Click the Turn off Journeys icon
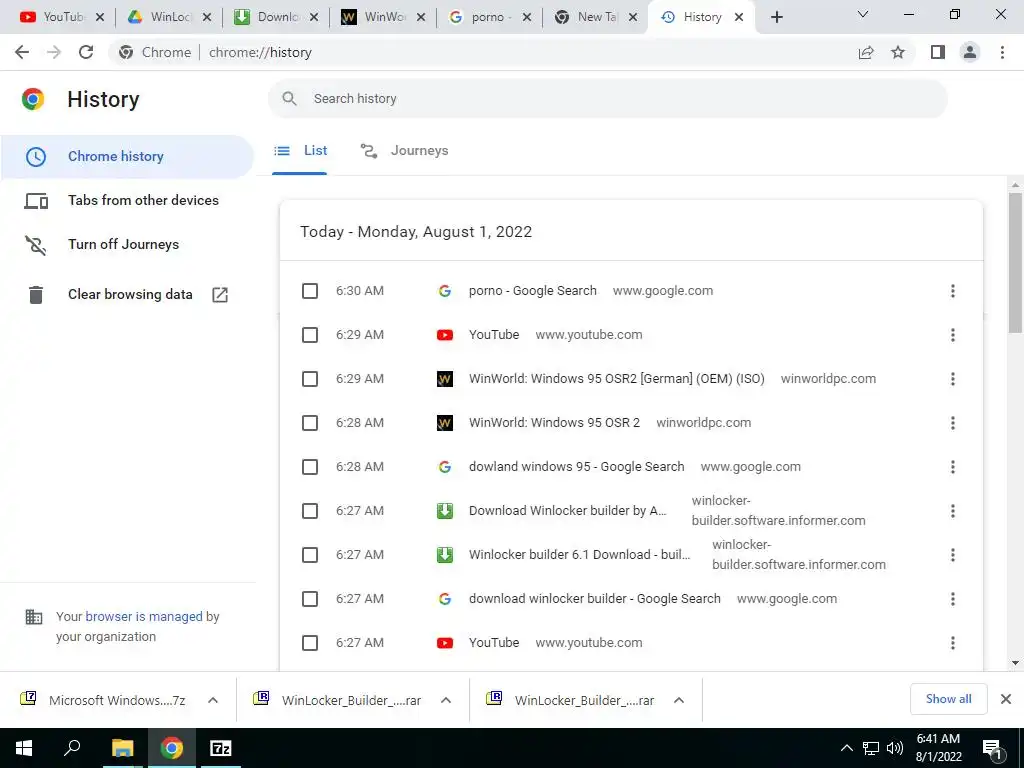 [x=35, y=245]
